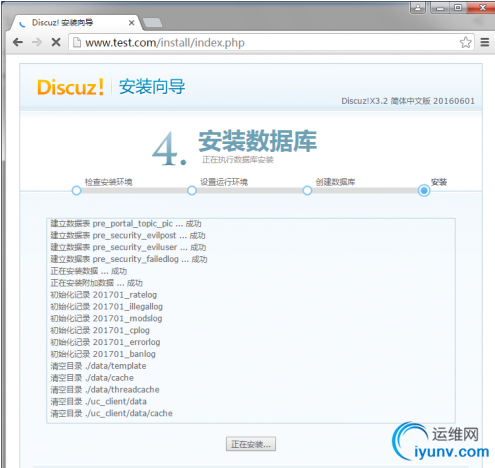The height and width of the screenshot is (468, 495).
Task: Click the page icon in address bar
Action: click(x=77, y=42)
